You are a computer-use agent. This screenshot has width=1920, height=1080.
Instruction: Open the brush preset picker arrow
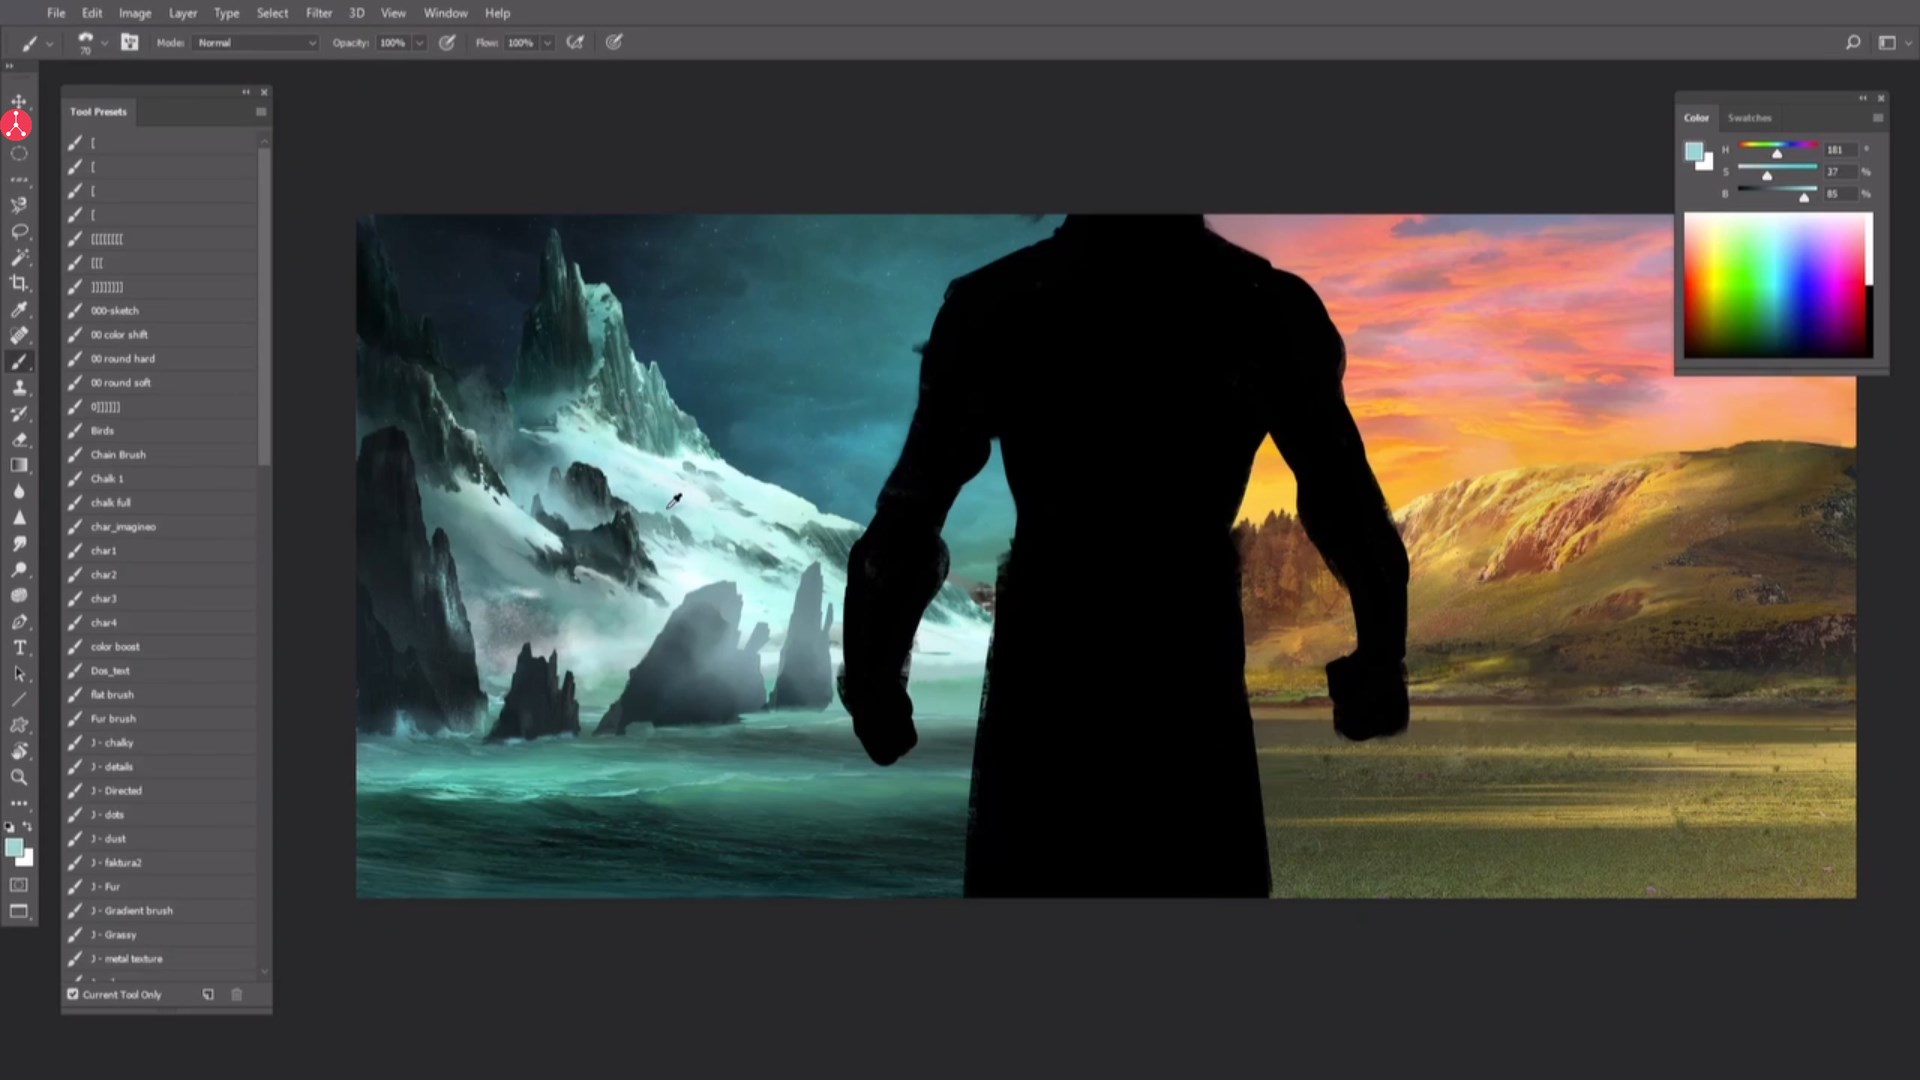click(104, 43)
